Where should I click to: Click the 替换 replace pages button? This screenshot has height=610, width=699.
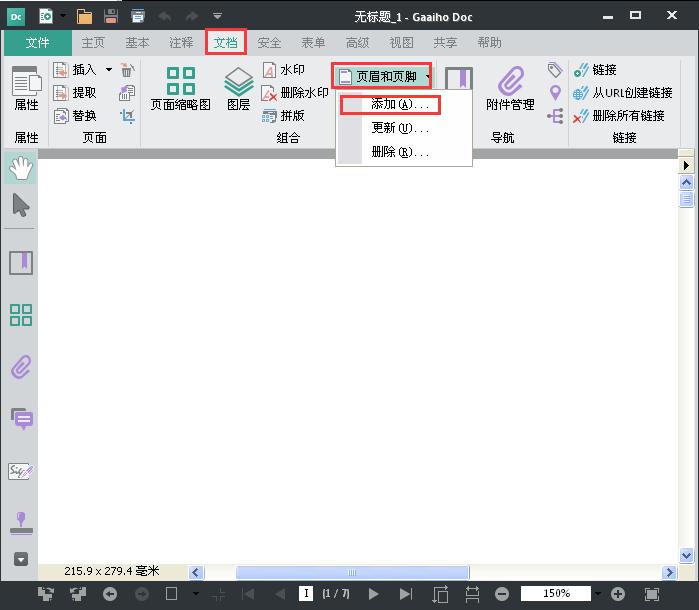point(74,116)
